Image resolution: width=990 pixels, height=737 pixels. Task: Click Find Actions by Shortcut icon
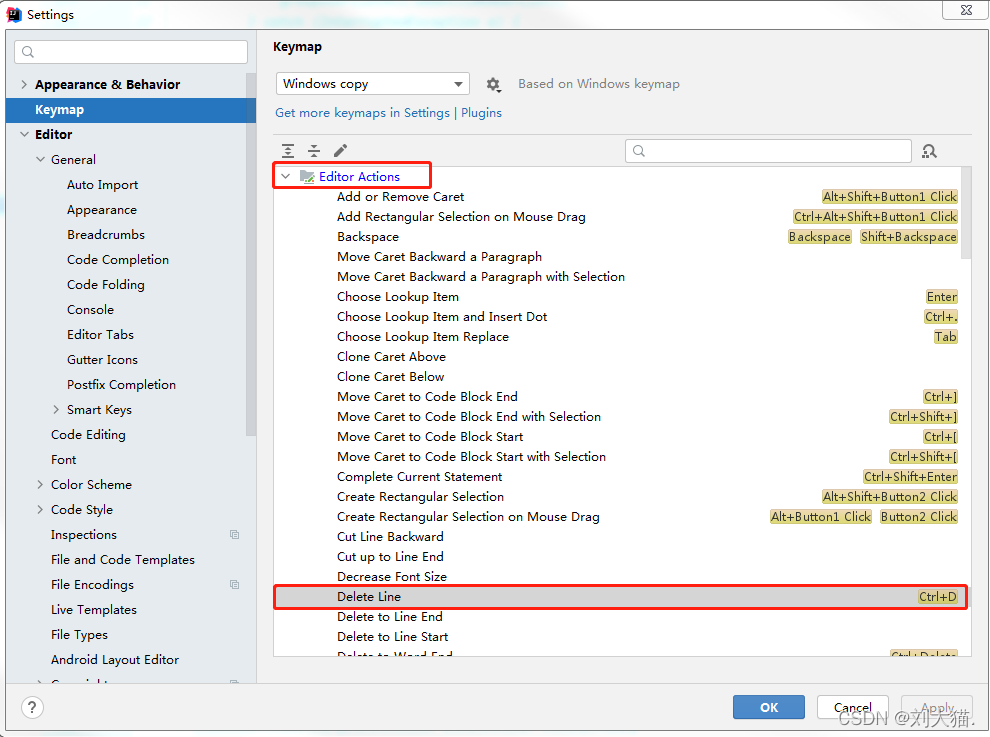pos(929,151)
